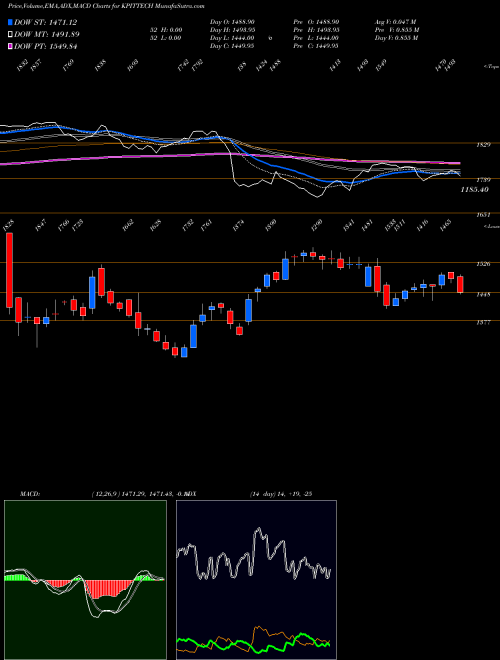Image resolution: width=500 pixels, height=660 pixels.
Task: Click the 'Pre H: 1493.95' value
Action: [x=316, y=30]
